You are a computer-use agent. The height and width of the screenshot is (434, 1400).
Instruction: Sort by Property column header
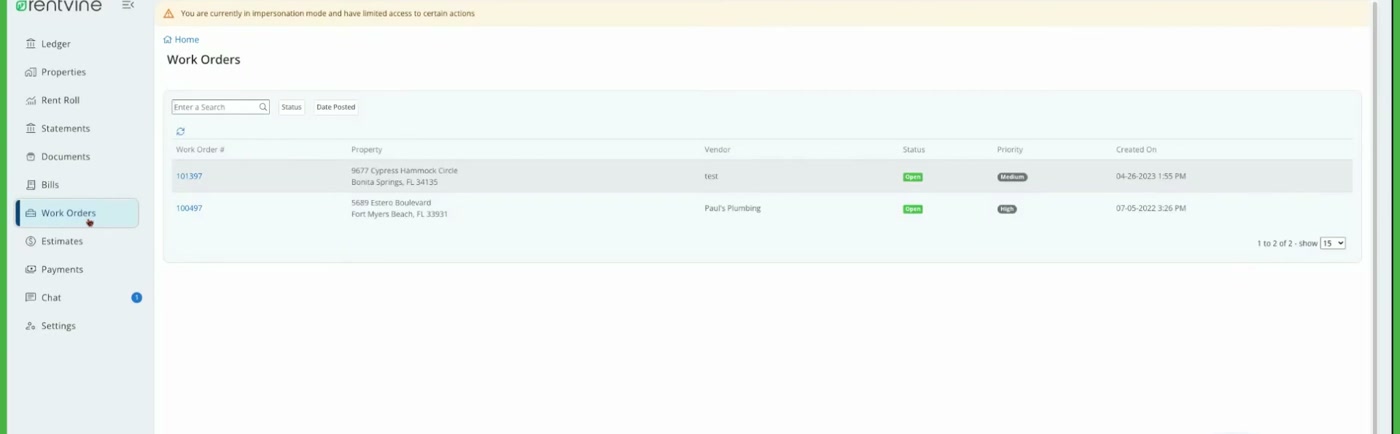click(366, 150)
